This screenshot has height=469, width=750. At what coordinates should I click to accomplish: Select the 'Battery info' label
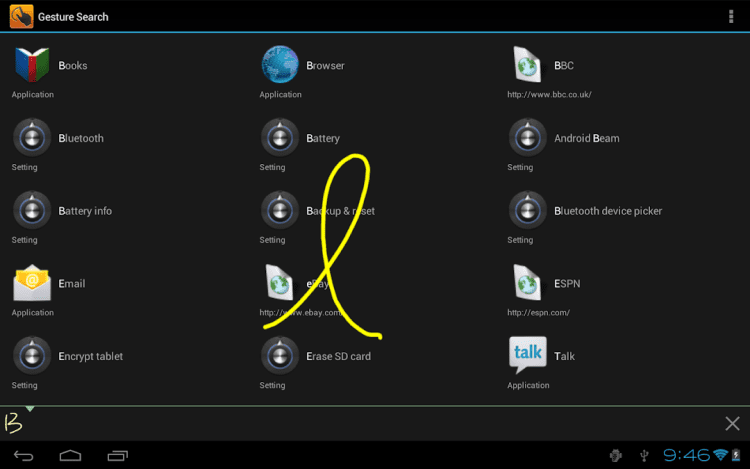point(85,211)
